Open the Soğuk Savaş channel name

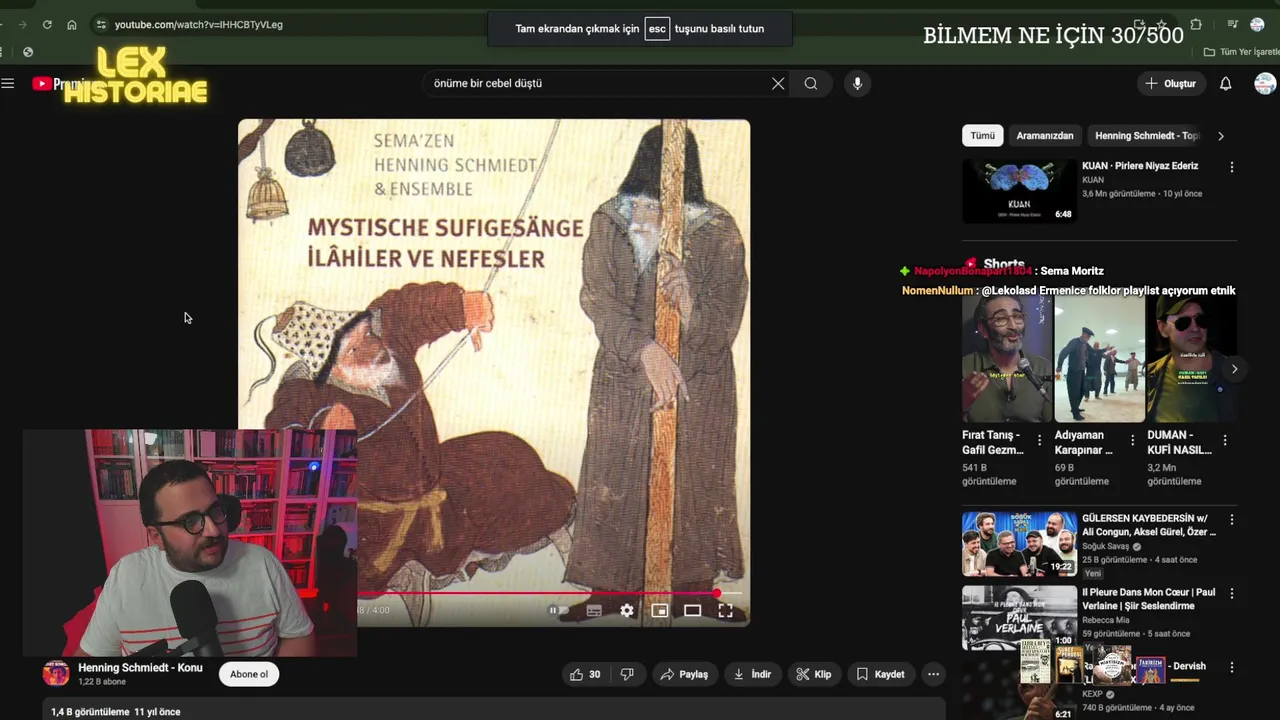pos(1105,547)
